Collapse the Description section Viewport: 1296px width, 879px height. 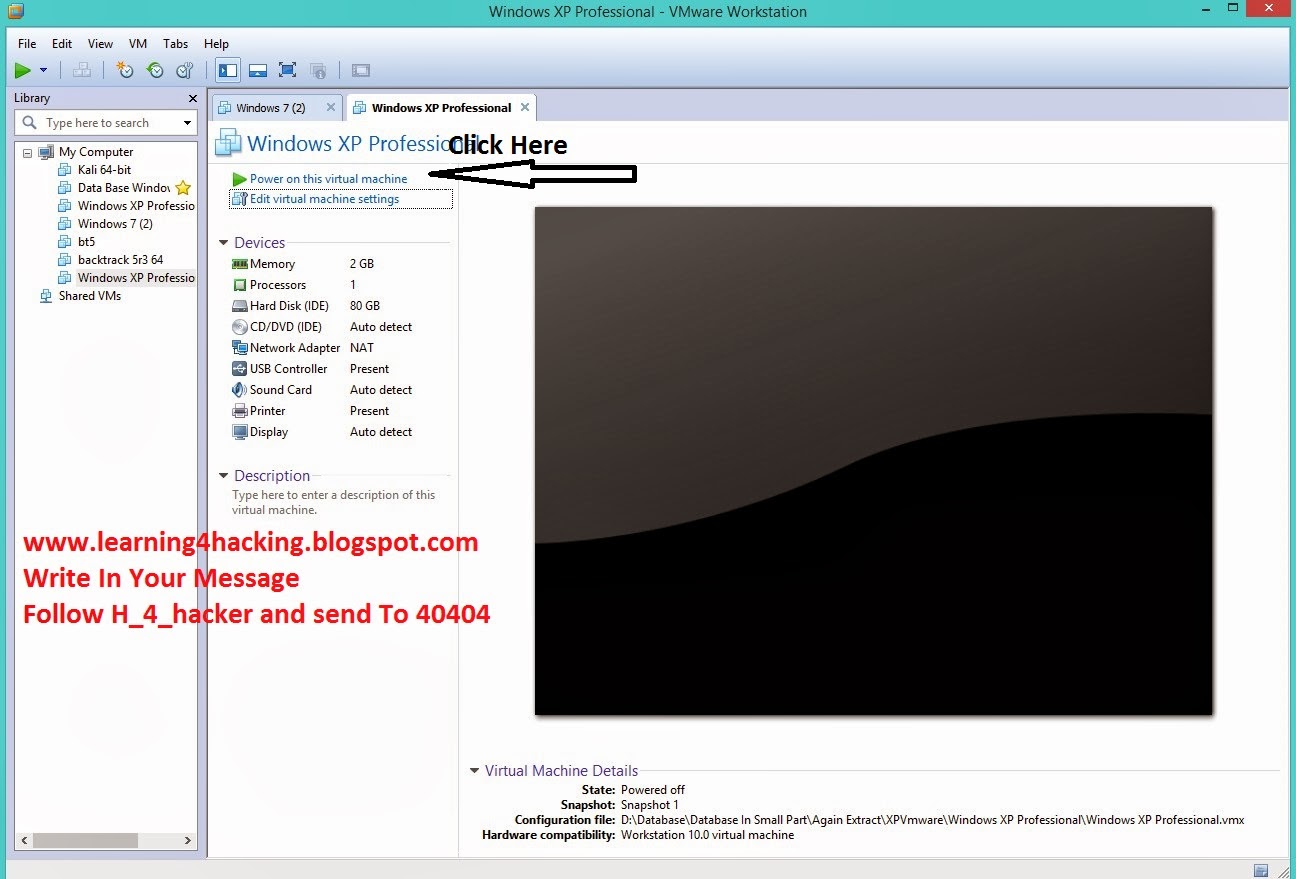pos(223,476)
